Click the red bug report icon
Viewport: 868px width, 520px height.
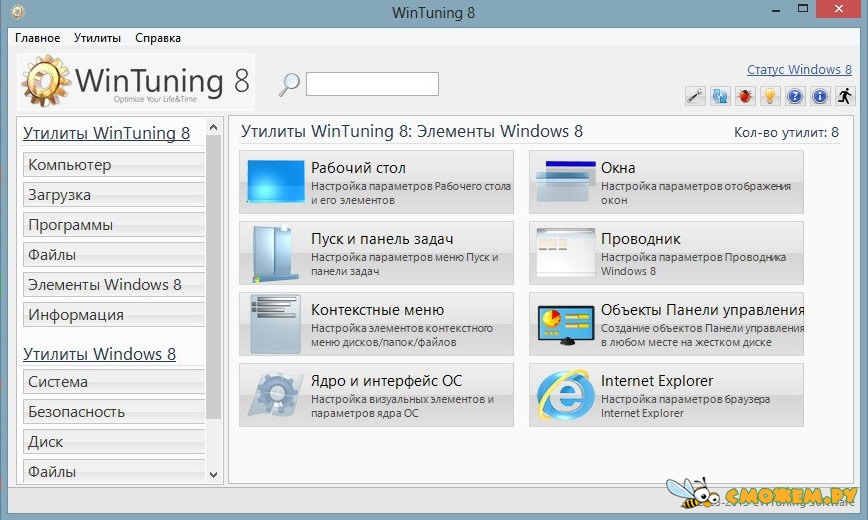pyautogui.click(x=745, y=96)
